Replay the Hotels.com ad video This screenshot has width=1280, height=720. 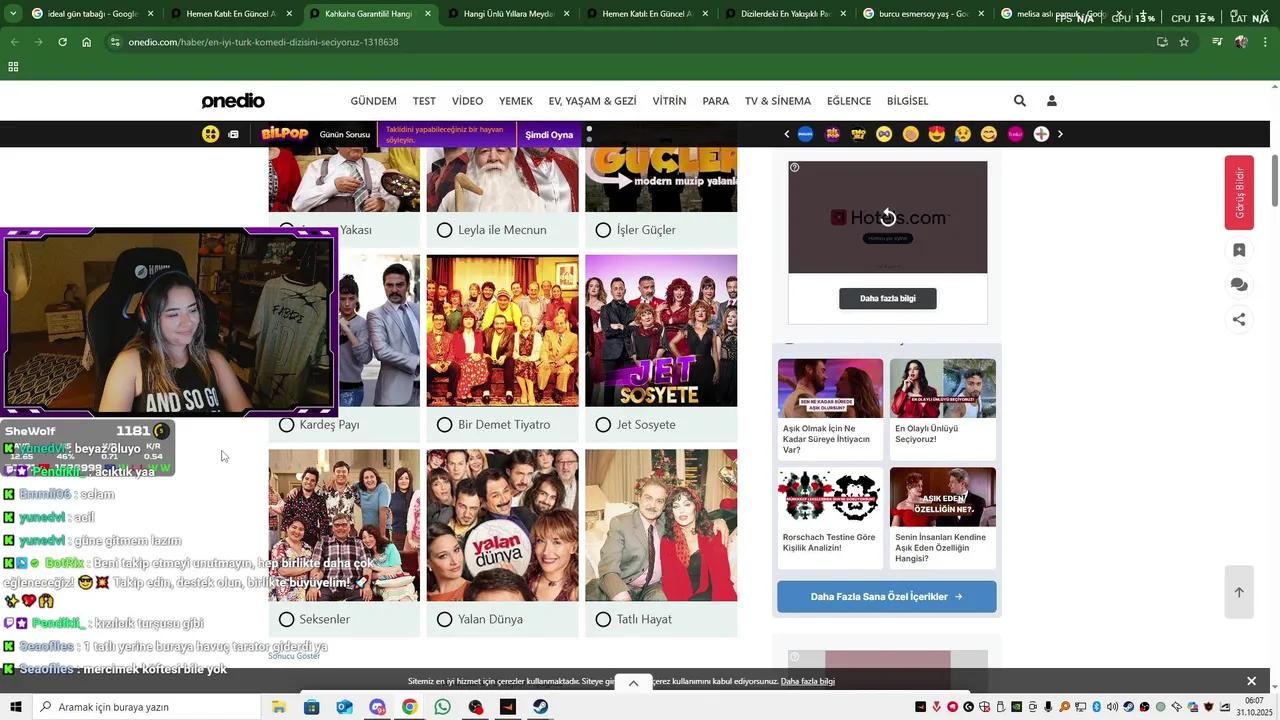pos(888,217)
